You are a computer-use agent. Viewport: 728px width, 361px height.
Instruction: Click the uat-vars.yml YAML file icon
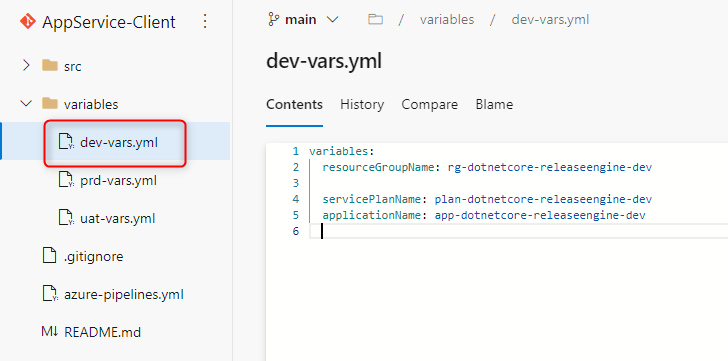coord(66,218)
